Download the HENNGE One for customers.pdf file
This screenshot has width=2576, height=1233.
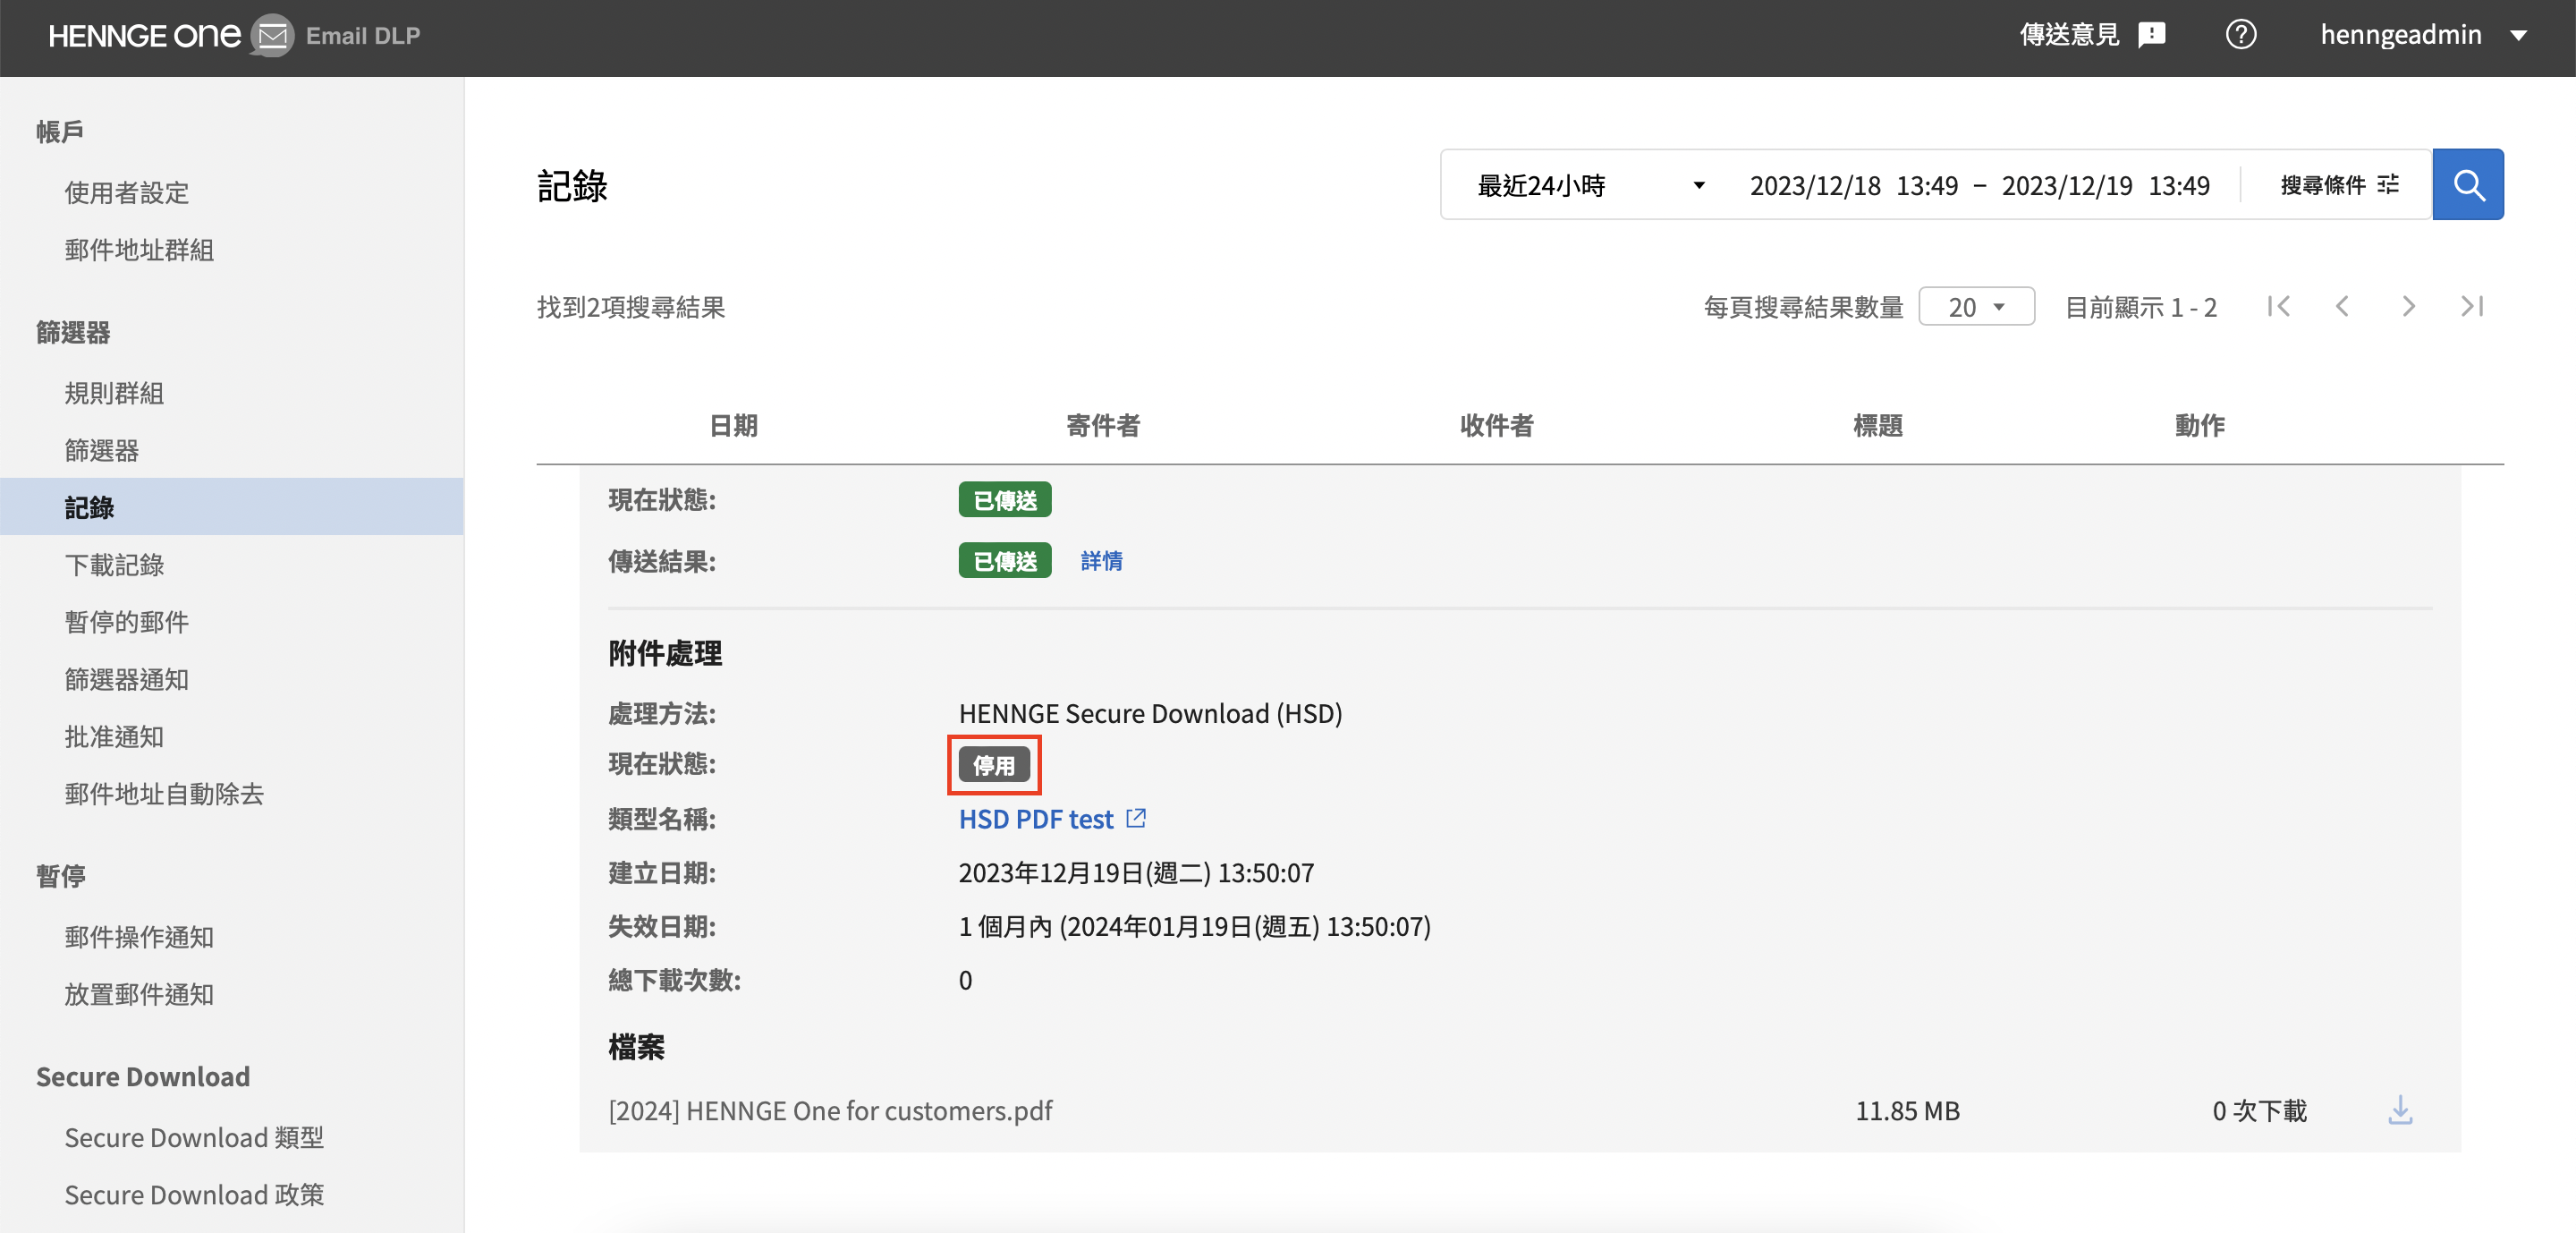2400,1110
